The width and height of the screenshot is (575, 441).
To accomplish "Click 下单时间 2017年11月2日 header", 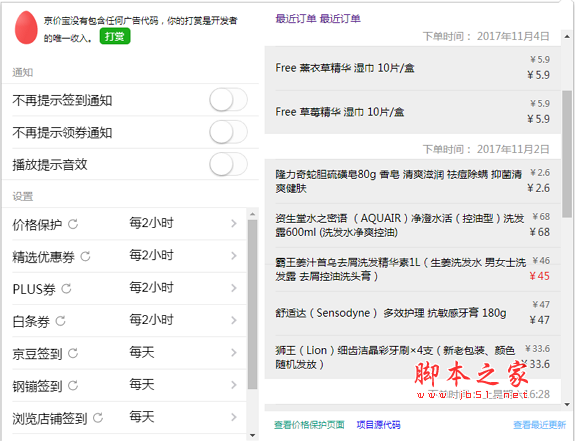I will tap(486, 149).
